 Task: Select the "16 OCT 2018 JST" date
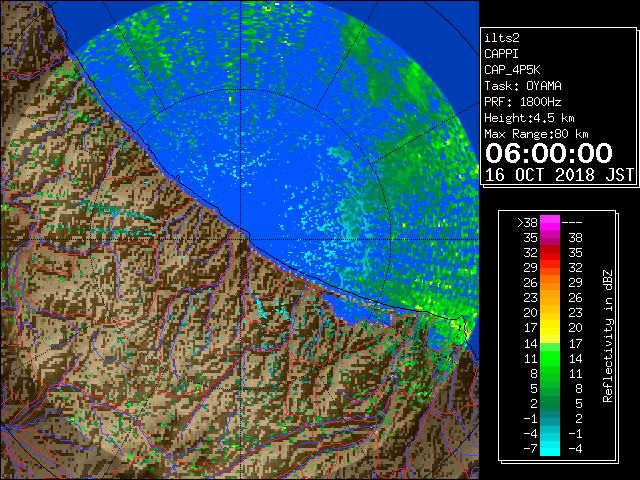(x=559, y=175)
